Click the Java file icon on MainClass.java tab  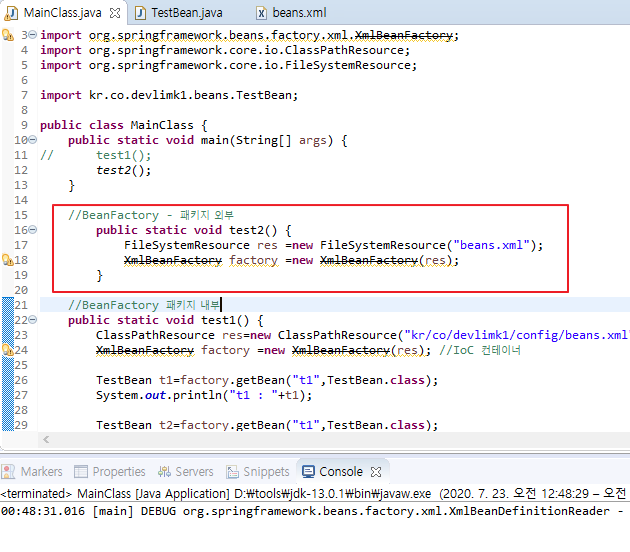coord(11,13)
